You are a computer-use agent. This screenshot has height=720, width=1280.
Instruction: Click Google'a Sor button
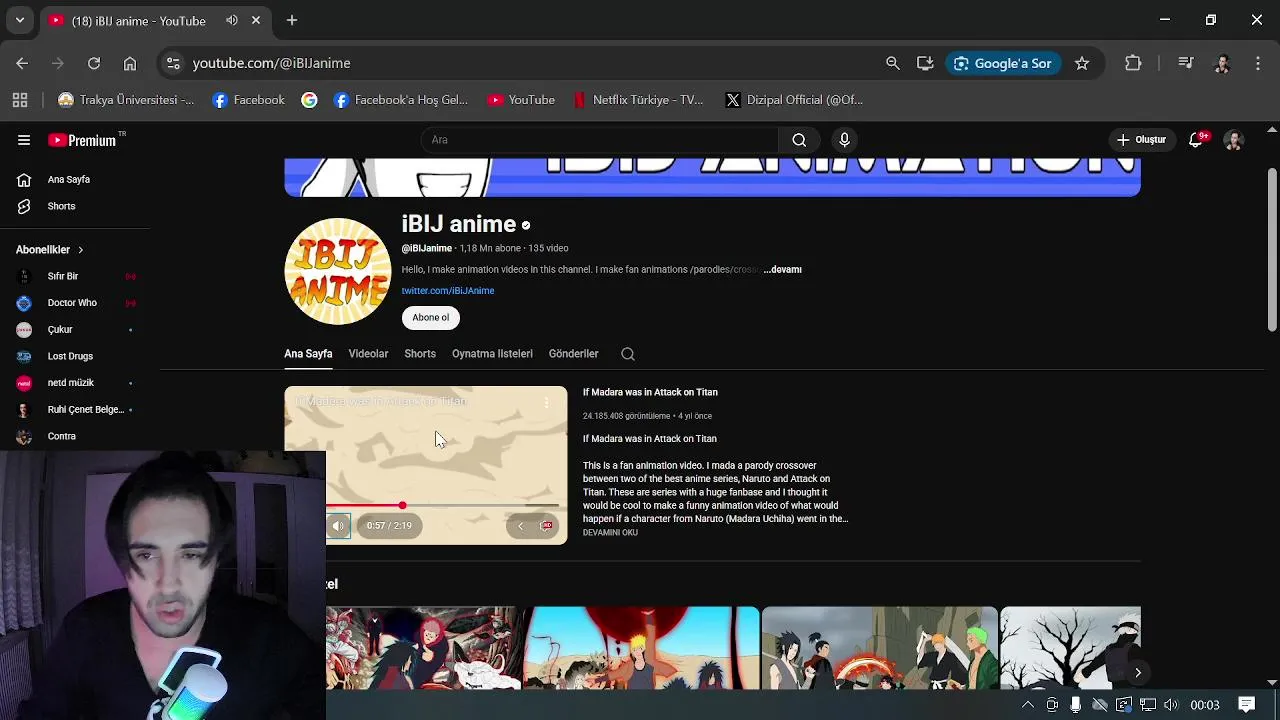[1002, 63]
